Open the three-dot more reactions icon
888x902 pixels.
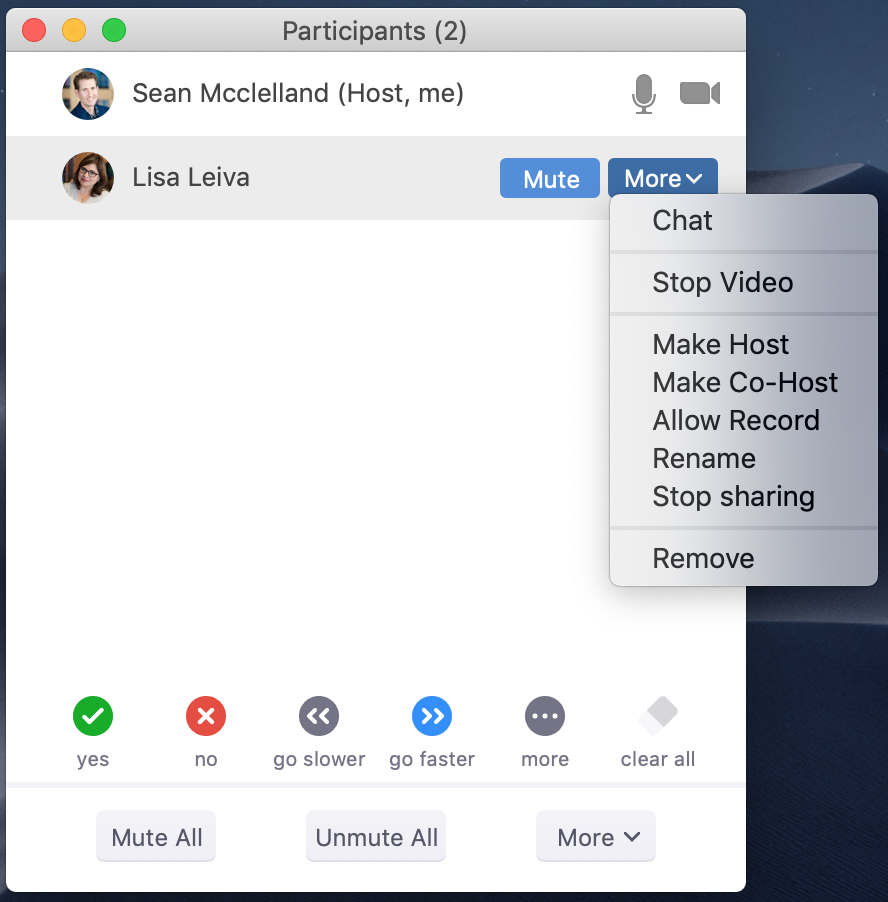[x=545, y=716]
